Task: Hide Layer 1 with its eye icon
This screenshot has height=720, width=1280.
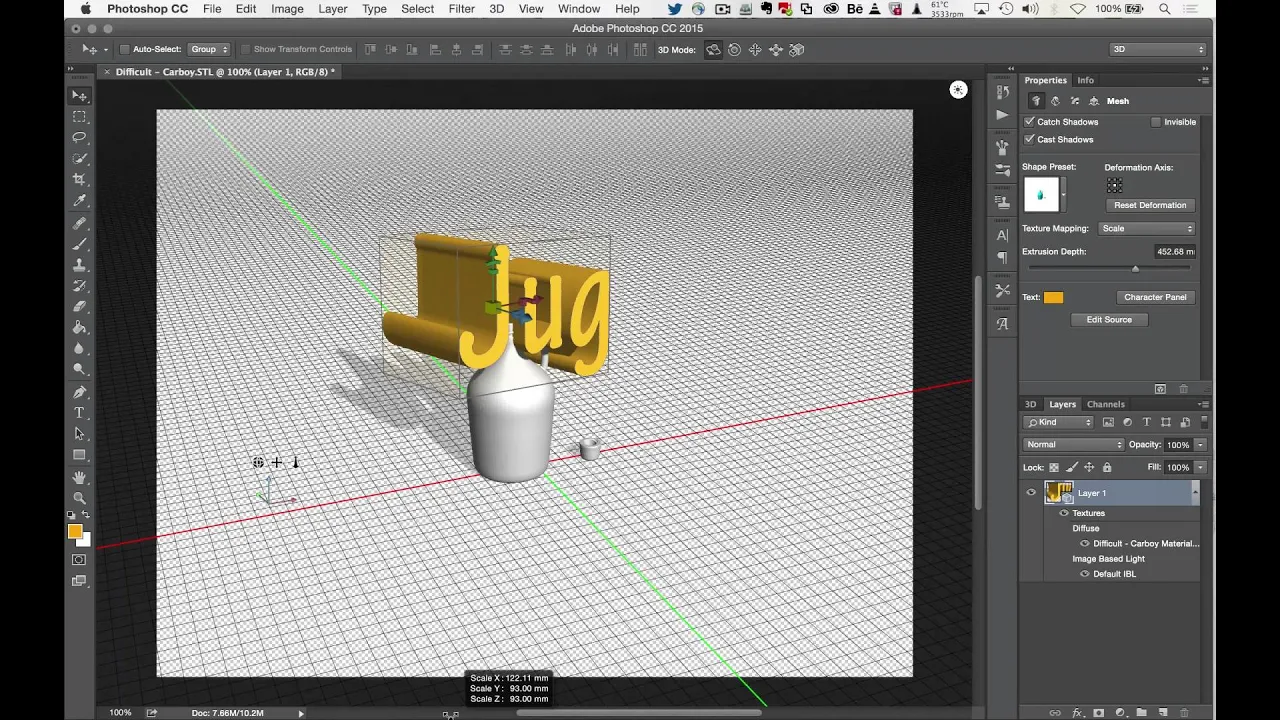Action: coord(1031,492)
